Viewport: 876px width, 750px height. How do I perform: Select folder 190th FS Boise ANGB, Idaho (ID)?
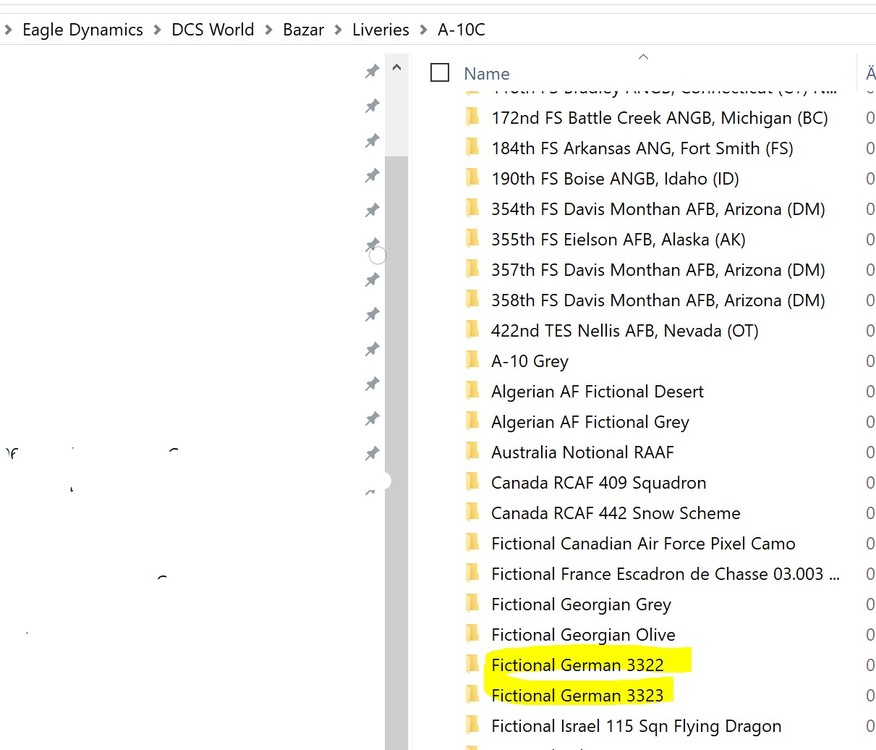[x=615, y=179]
